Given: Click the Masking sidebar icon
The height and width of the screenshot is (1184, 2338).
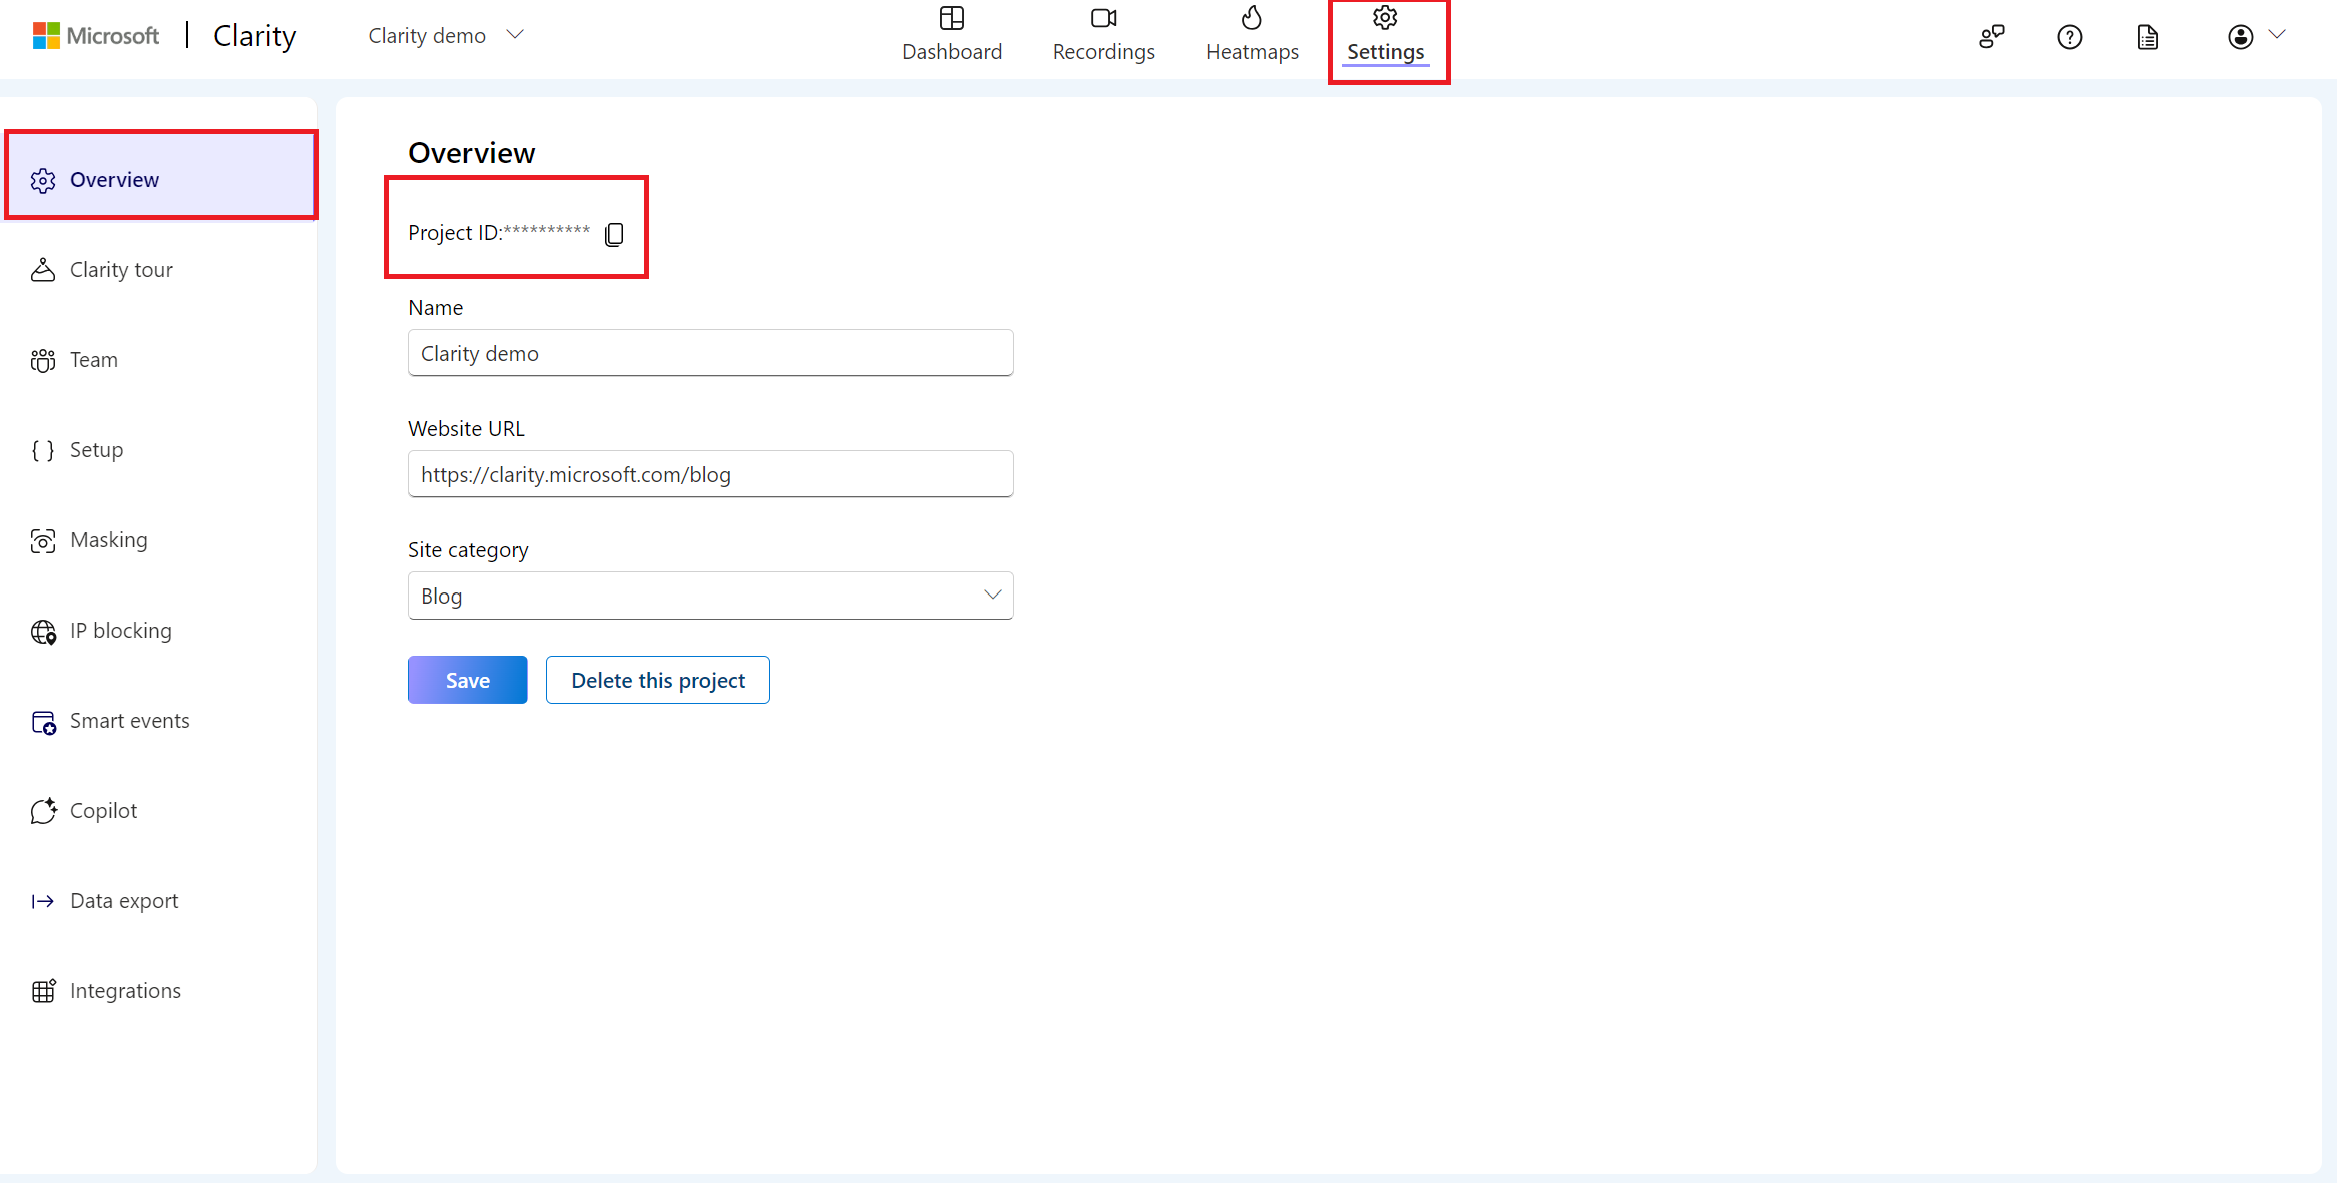Looking at the screenshot, I should pos(42,539).
